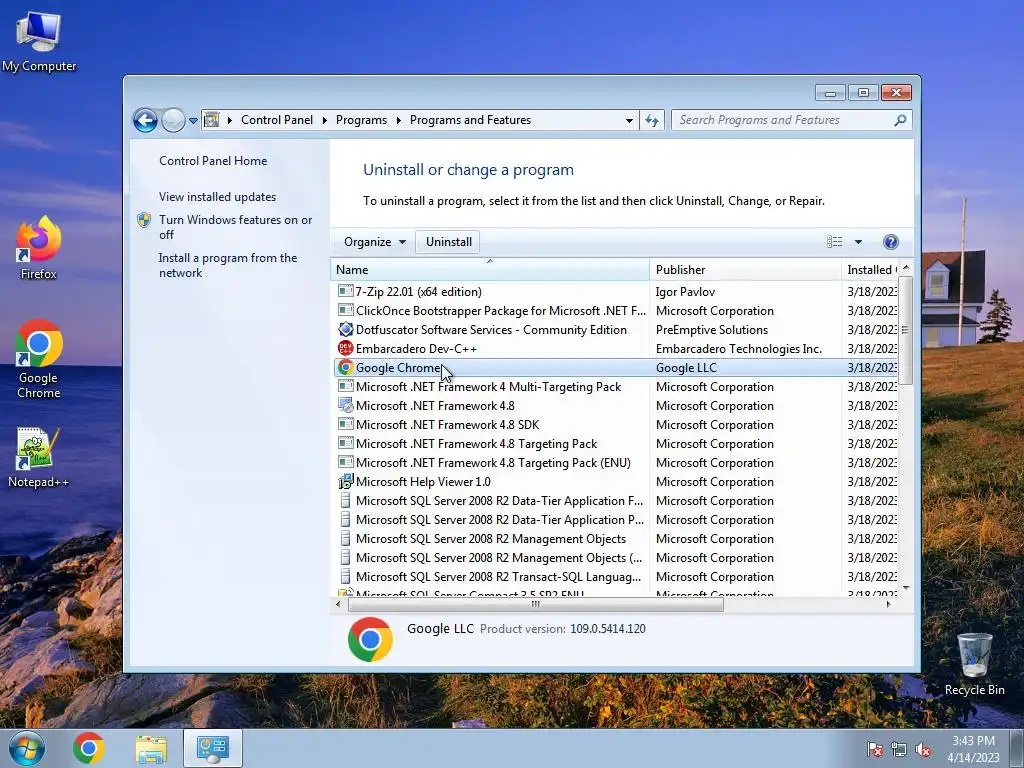Click scroll down arrow of program list
Screen dimensions: 1024x768
[905, 588]
